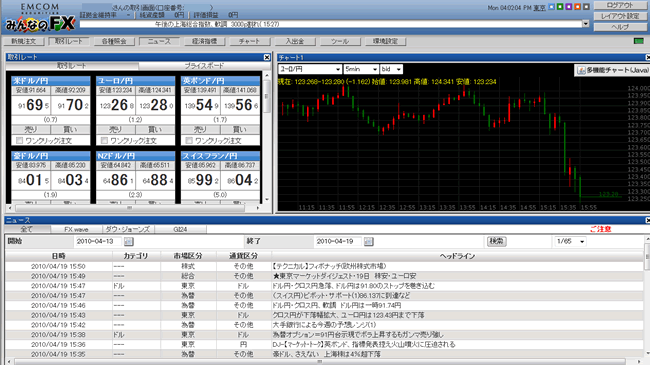The image size is (650, 365).
Task: Select the FX wave news tab
Action: pos(76,229)
